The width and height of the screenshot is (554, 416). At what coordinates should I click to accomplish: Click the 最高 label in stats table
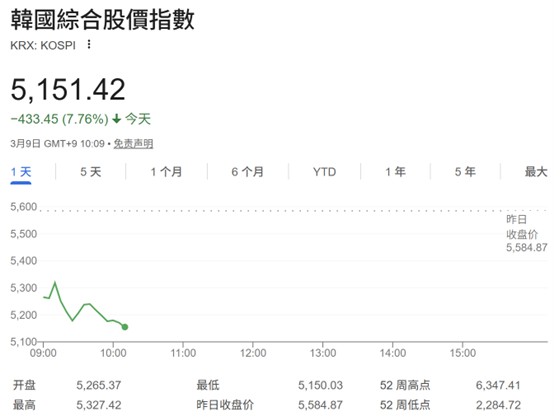tap(24, 405)
